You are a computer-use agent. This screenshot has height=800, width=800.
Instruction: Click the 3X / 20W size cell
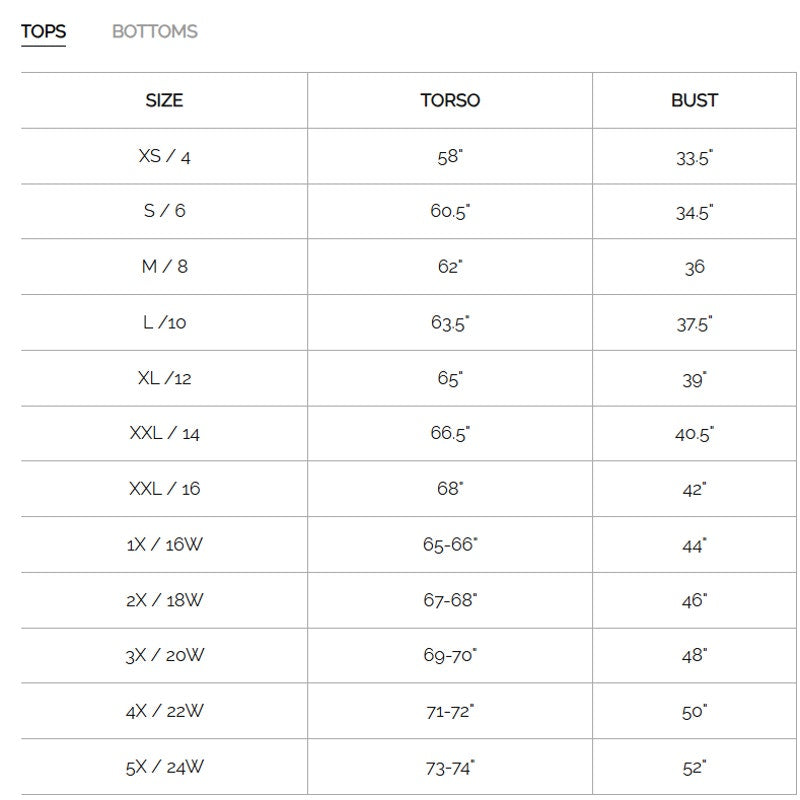tap(164, 656)
